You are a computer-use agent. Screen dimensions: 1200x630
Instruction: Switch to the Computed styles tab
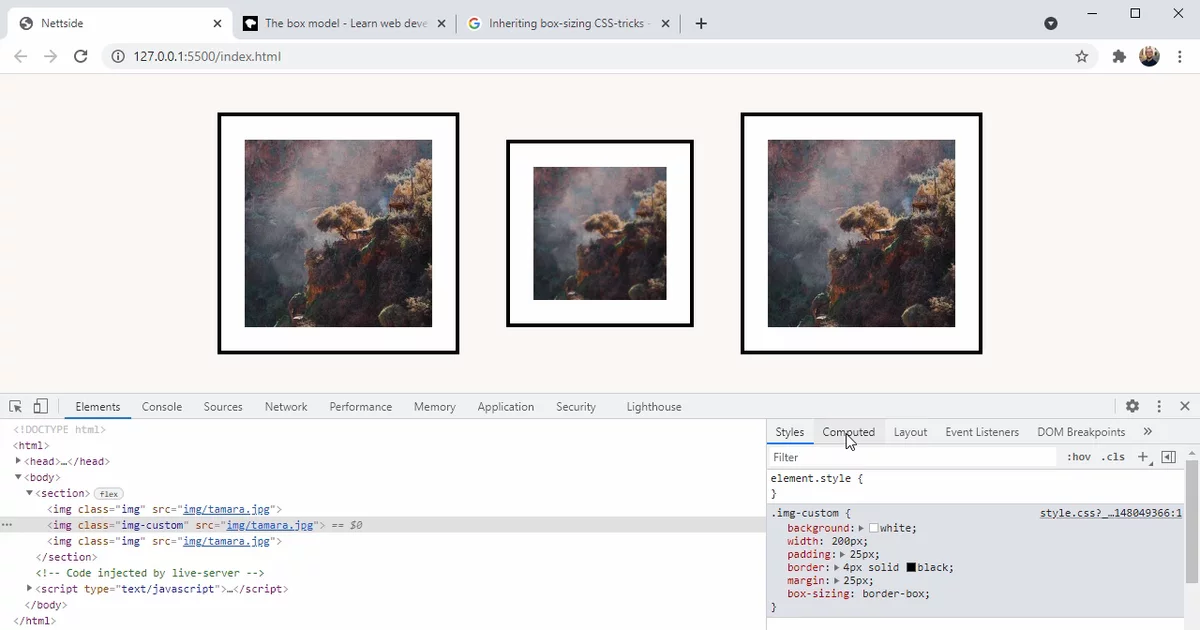pos(849,432)
